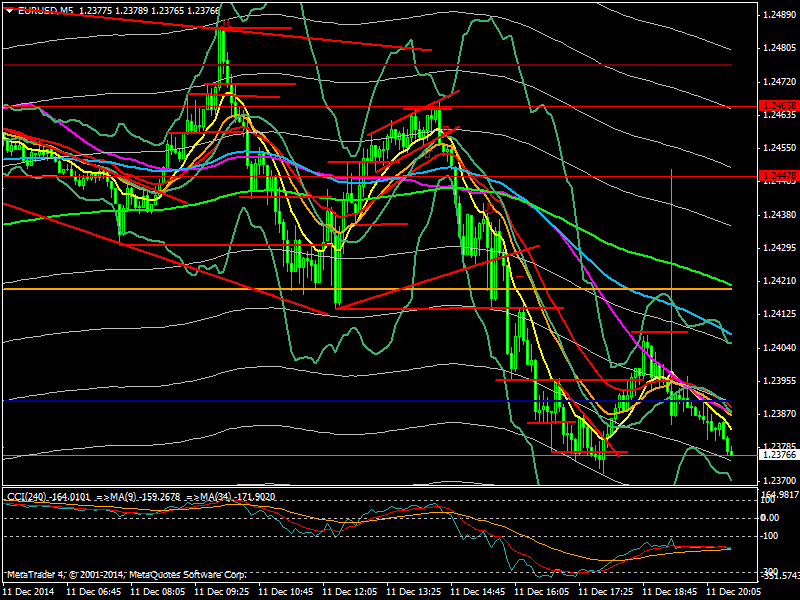Click time axis label 11 Dec 12:05
The width and height of the screenshot is (800, 600).
coord(349,591)
